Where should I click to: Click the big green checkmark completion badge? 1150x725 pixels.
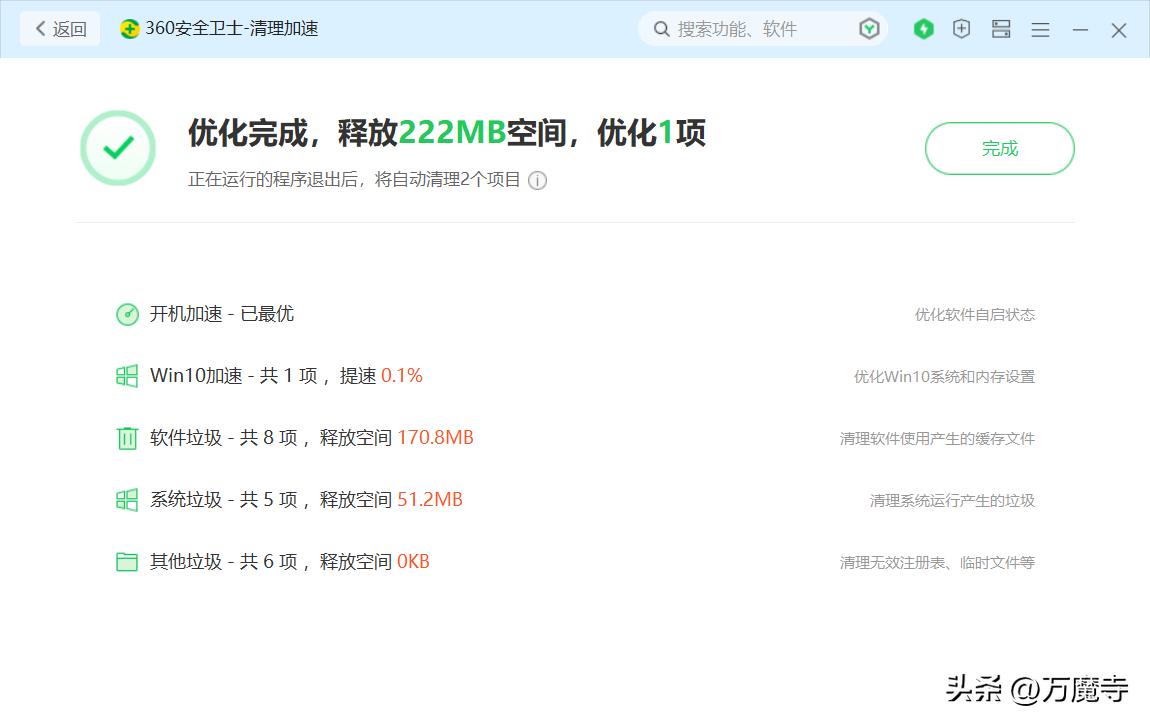pyautogui.click(x=118, y=147)
